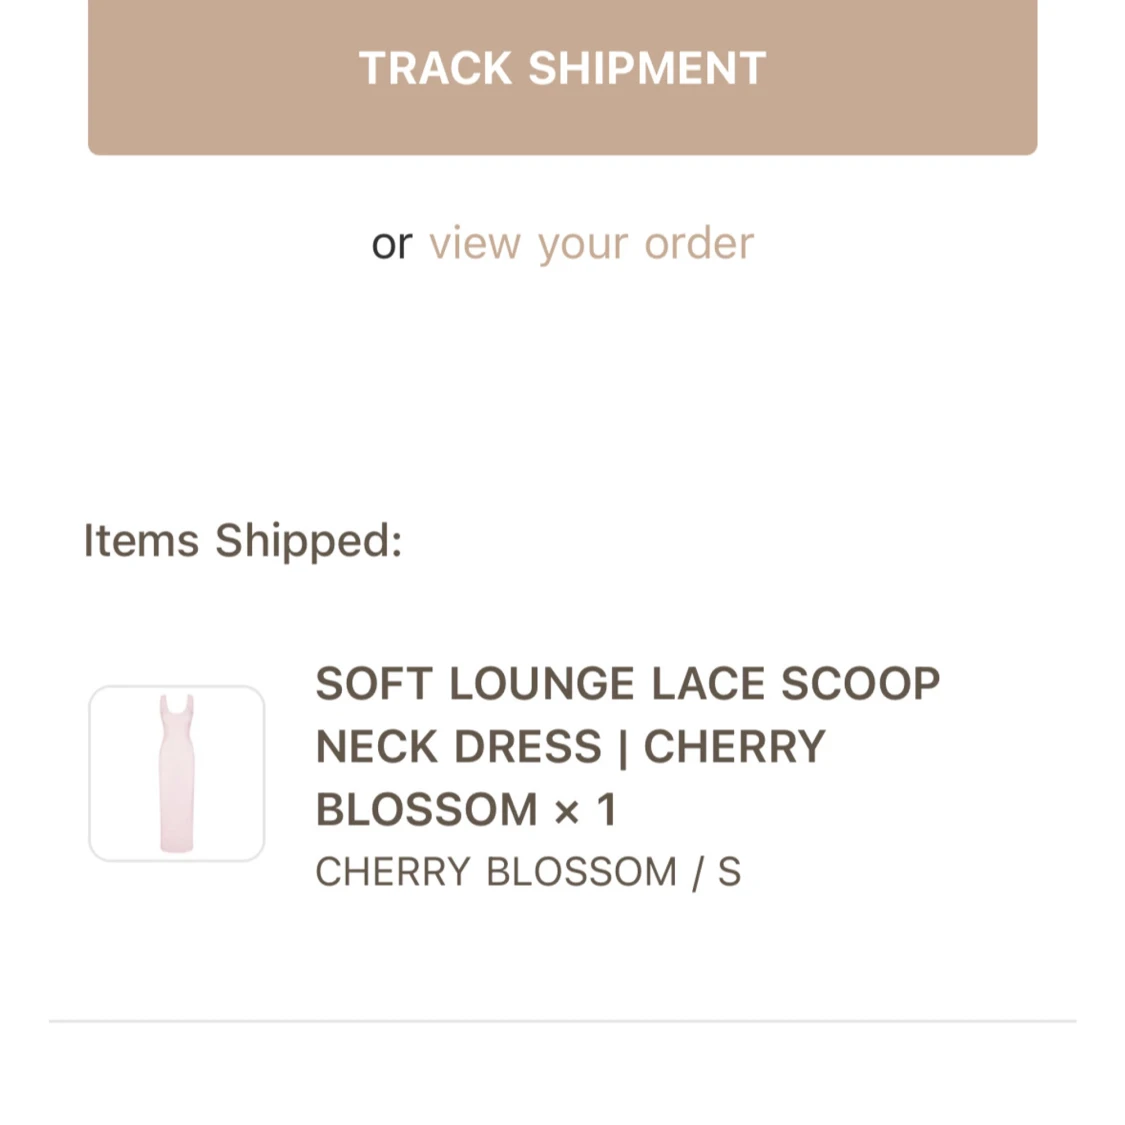Click the word 'your' in the order link
This screenshot has width=1125, height=1125.
(583, 247)
